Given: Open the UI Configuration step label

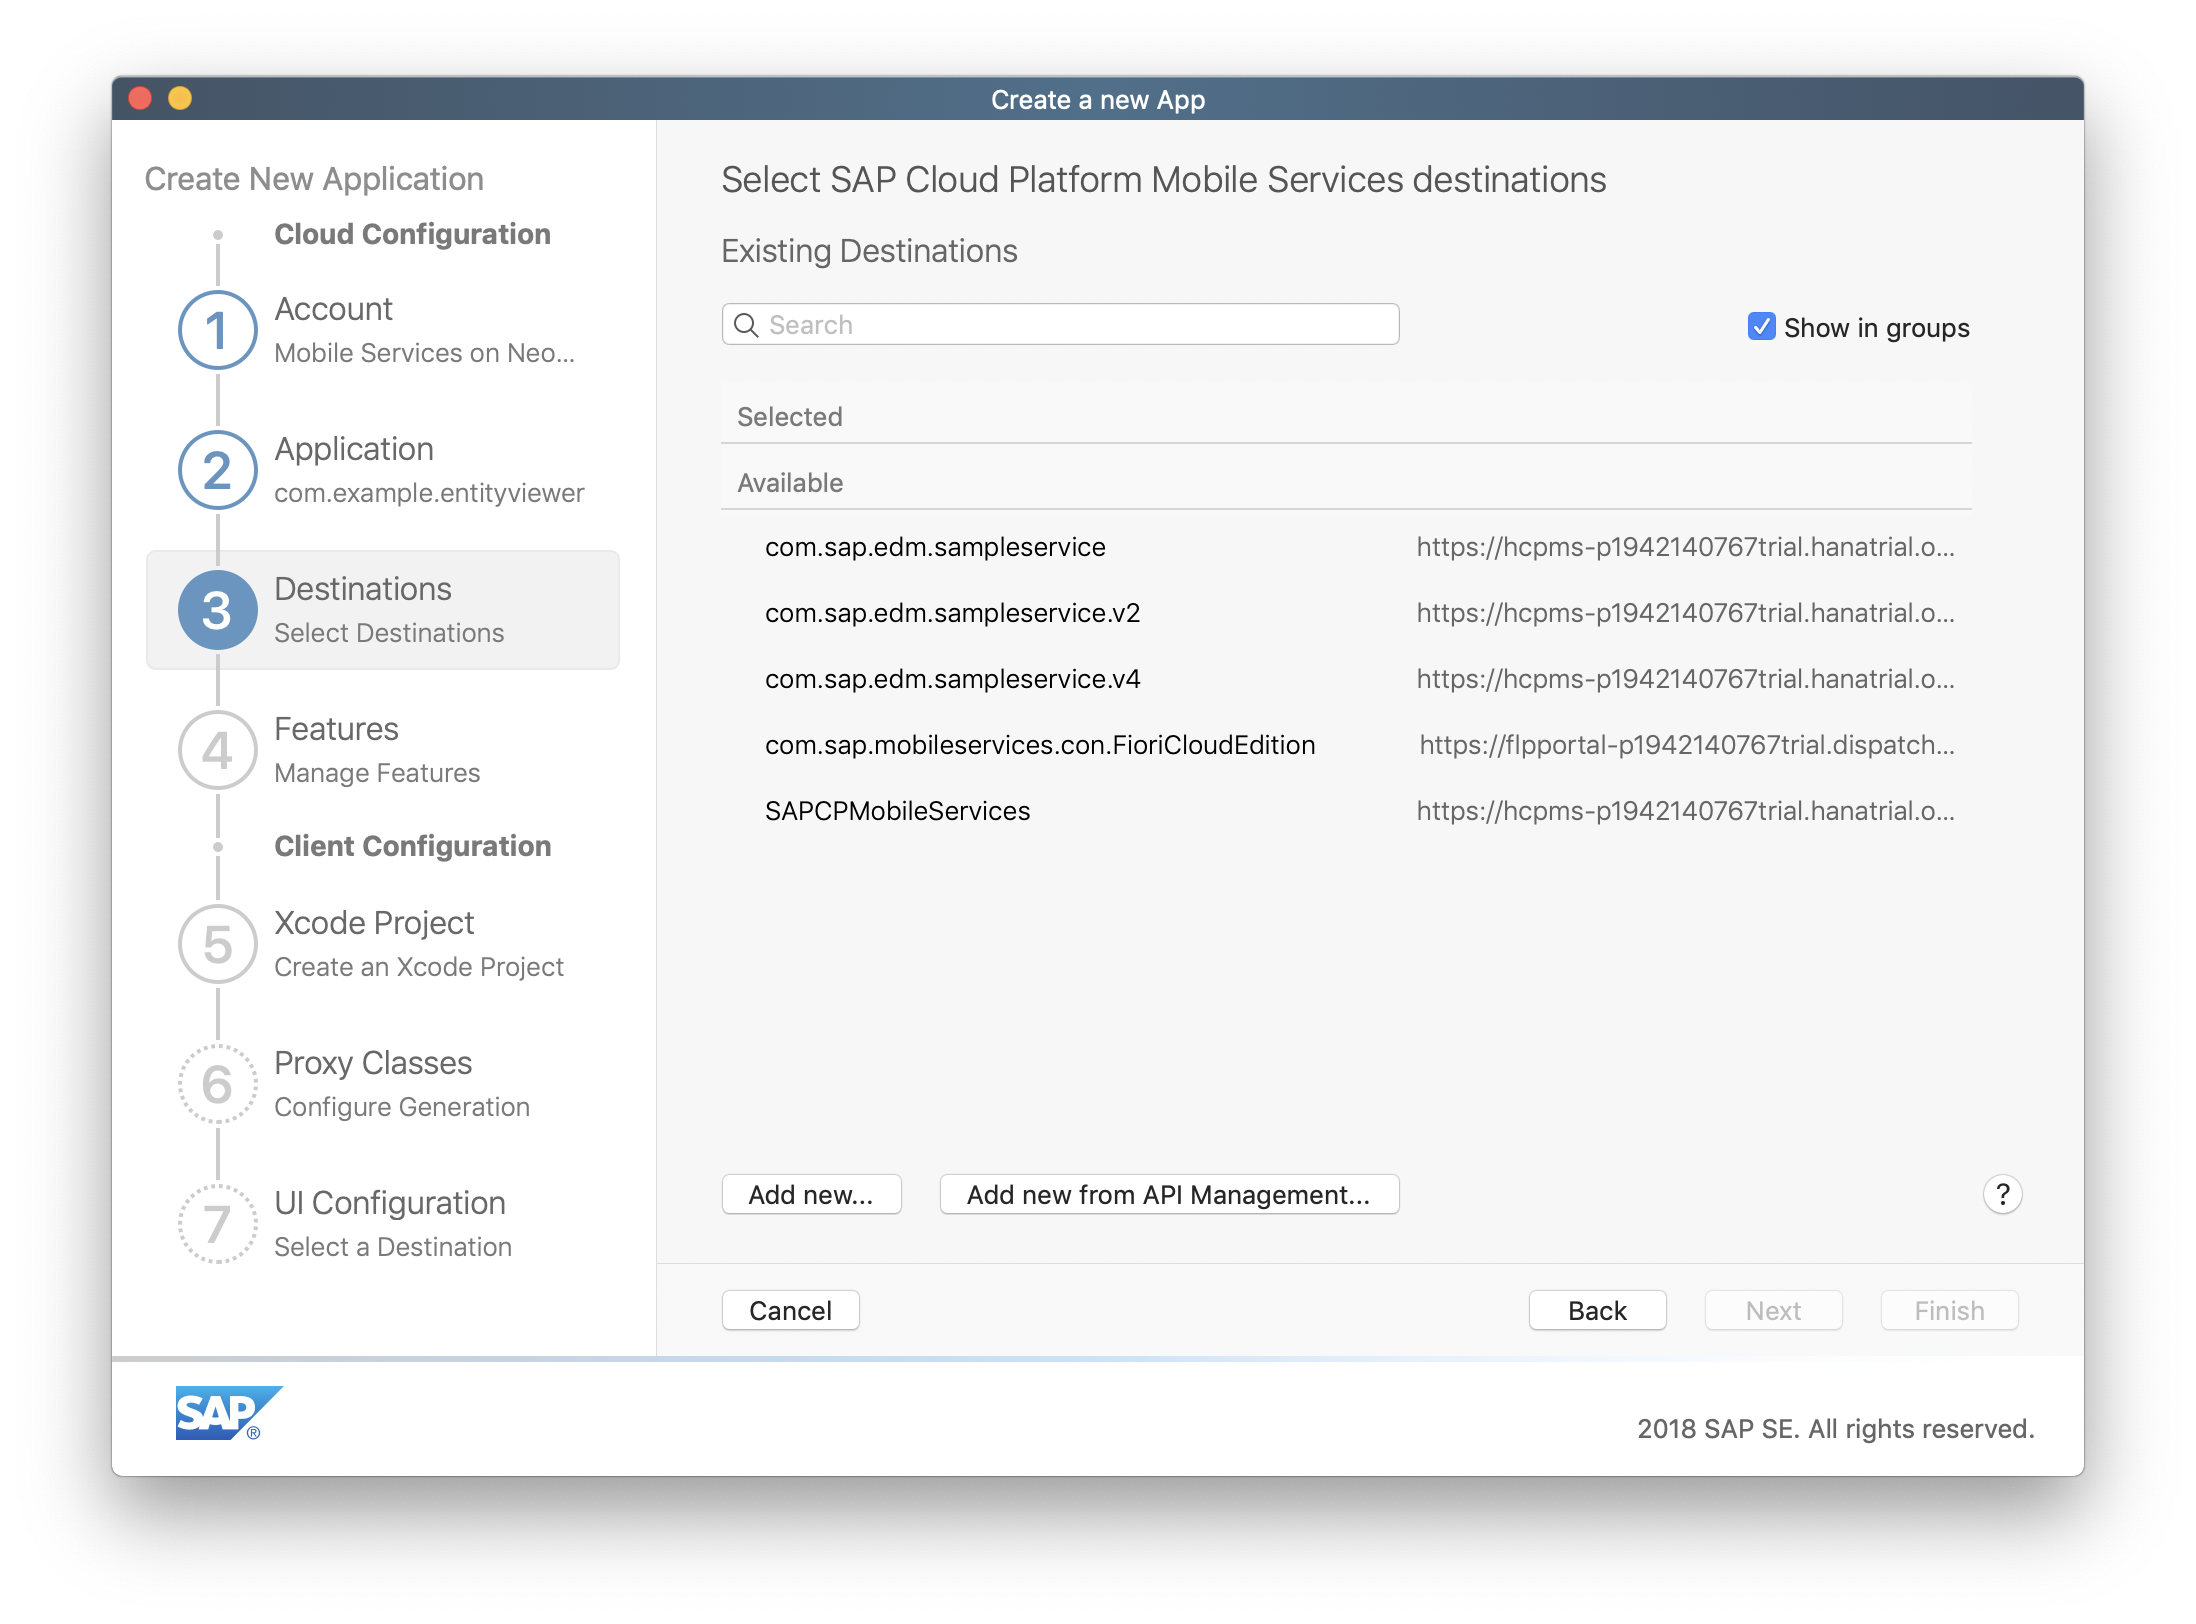Looking at the screenshot, I should click(x=390, y=1203).
